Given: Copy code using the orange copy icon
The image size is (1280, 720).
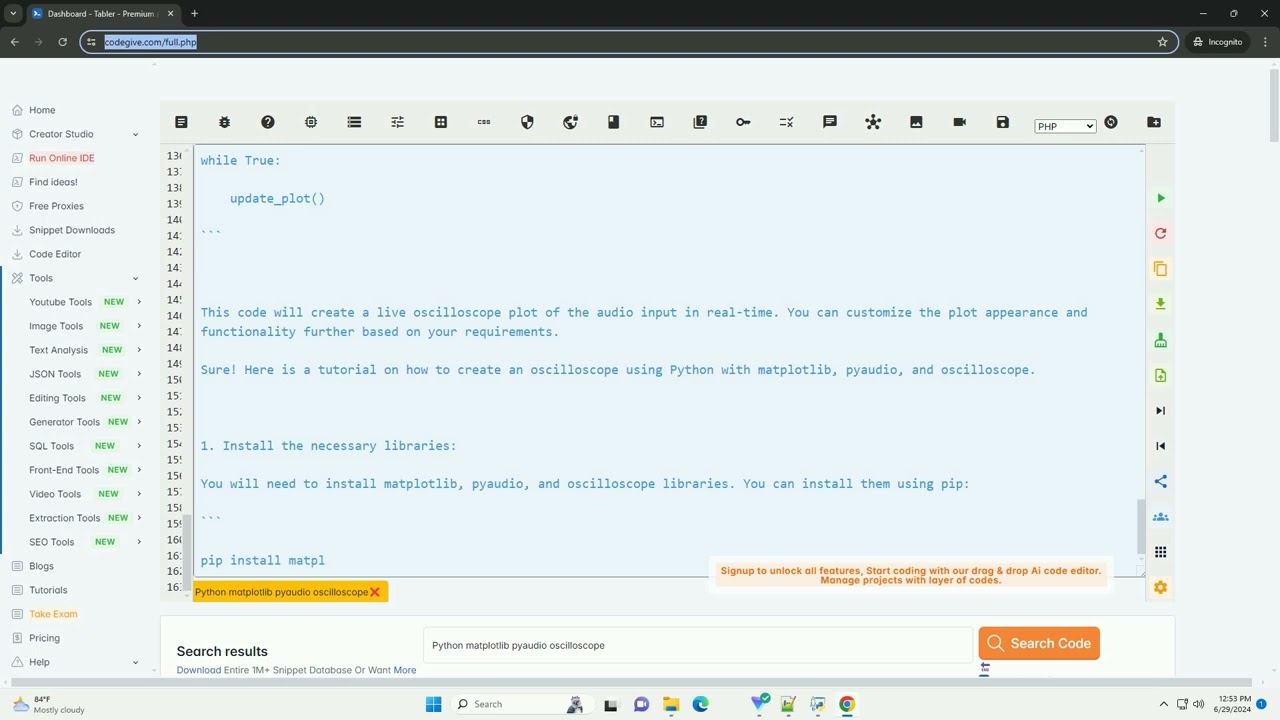Looking at the screenshot, I should (x=1161, y=269).
